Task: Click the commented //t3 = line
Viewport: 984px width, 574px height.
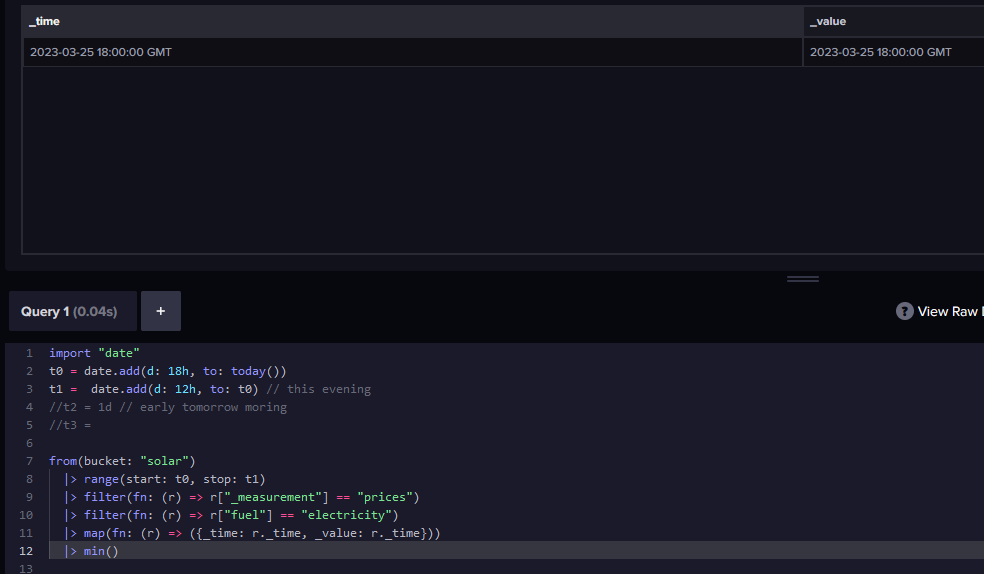Action: (70, 425)
